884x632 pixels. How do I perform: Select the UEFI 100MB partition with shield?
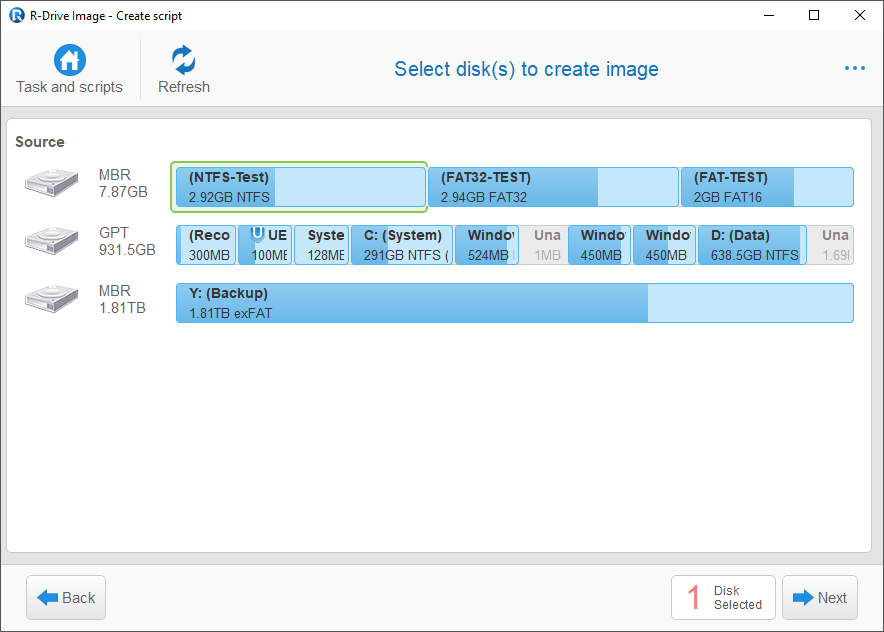point(265,245)
